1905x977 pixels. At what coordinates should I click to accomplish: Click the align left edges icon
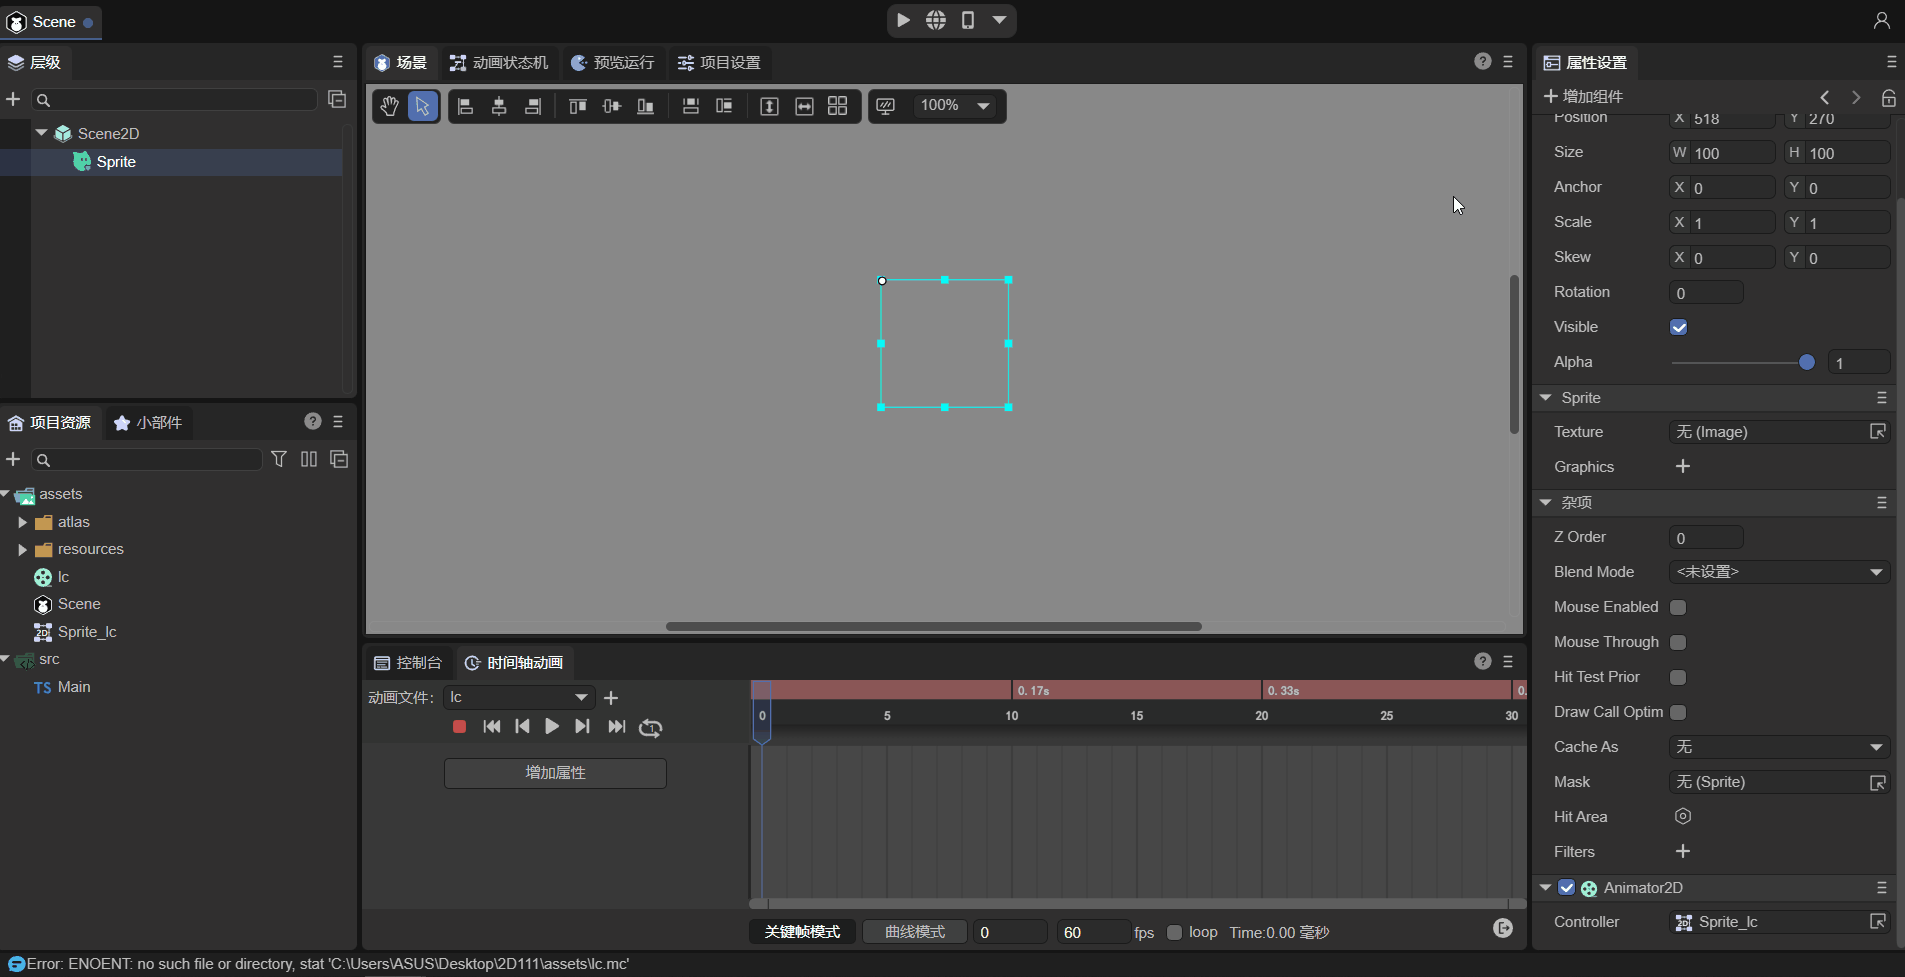click(x=465, y=106)
